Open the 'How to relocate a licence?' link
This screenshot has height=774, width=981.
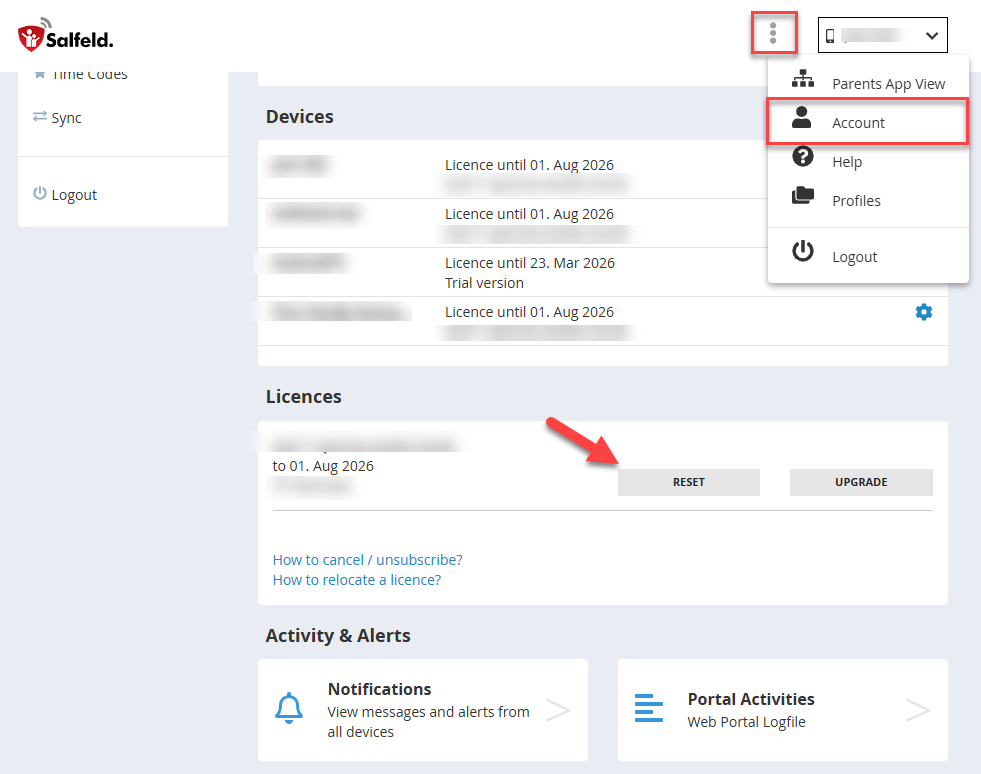pos(356,580)
